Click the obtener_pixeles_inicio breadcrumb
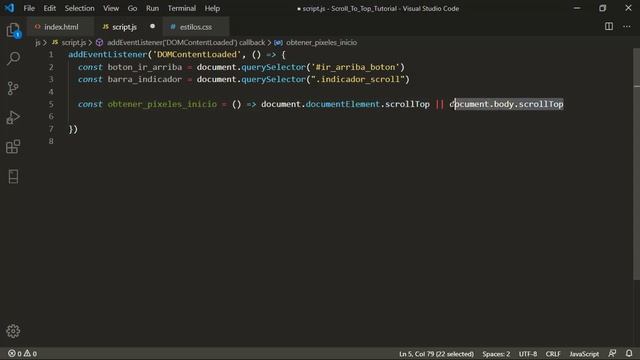This screenshot has height=360, width=640. (316, 42)
